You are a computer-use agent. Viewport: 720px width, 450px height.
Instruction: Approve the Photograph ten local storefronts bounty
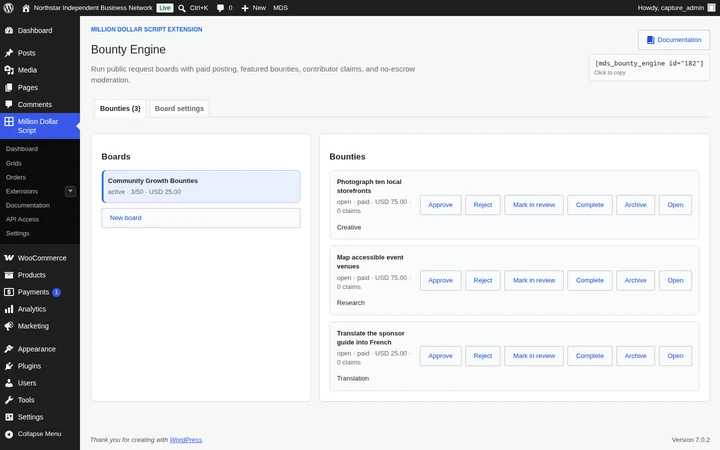(440, 205)
